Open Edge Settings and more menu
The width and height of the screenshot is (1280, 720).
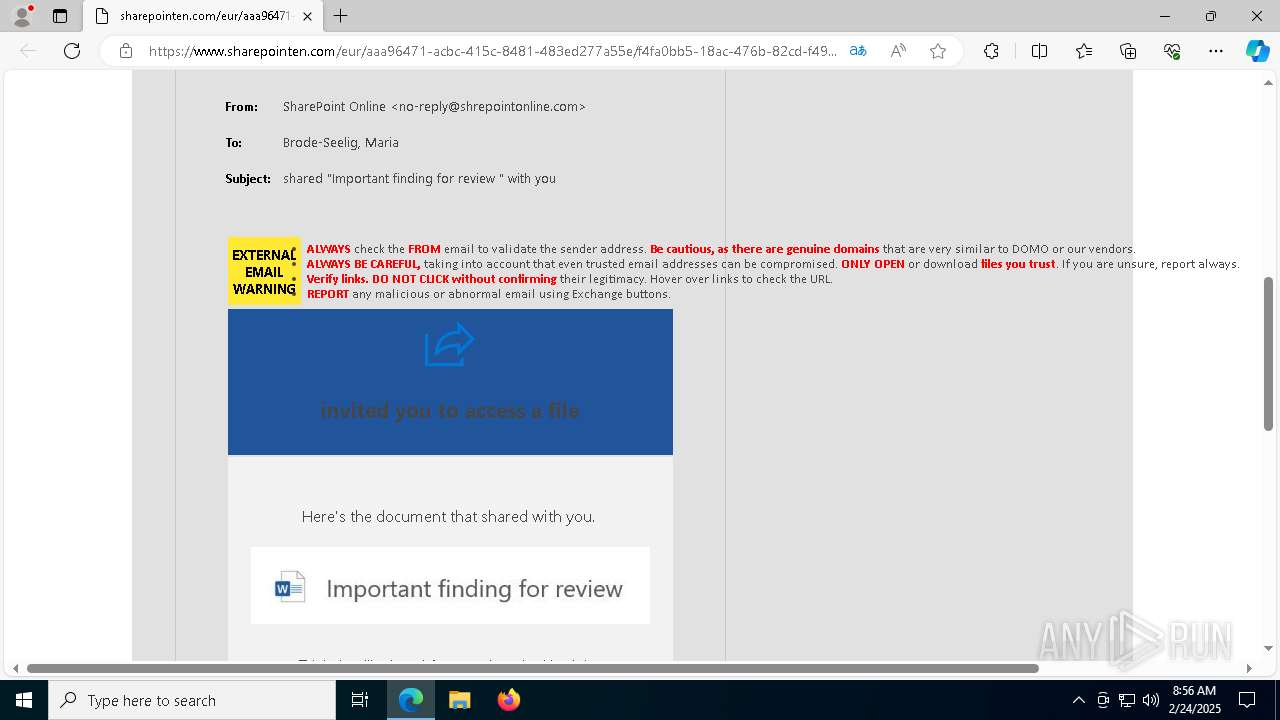[1216, 51]
